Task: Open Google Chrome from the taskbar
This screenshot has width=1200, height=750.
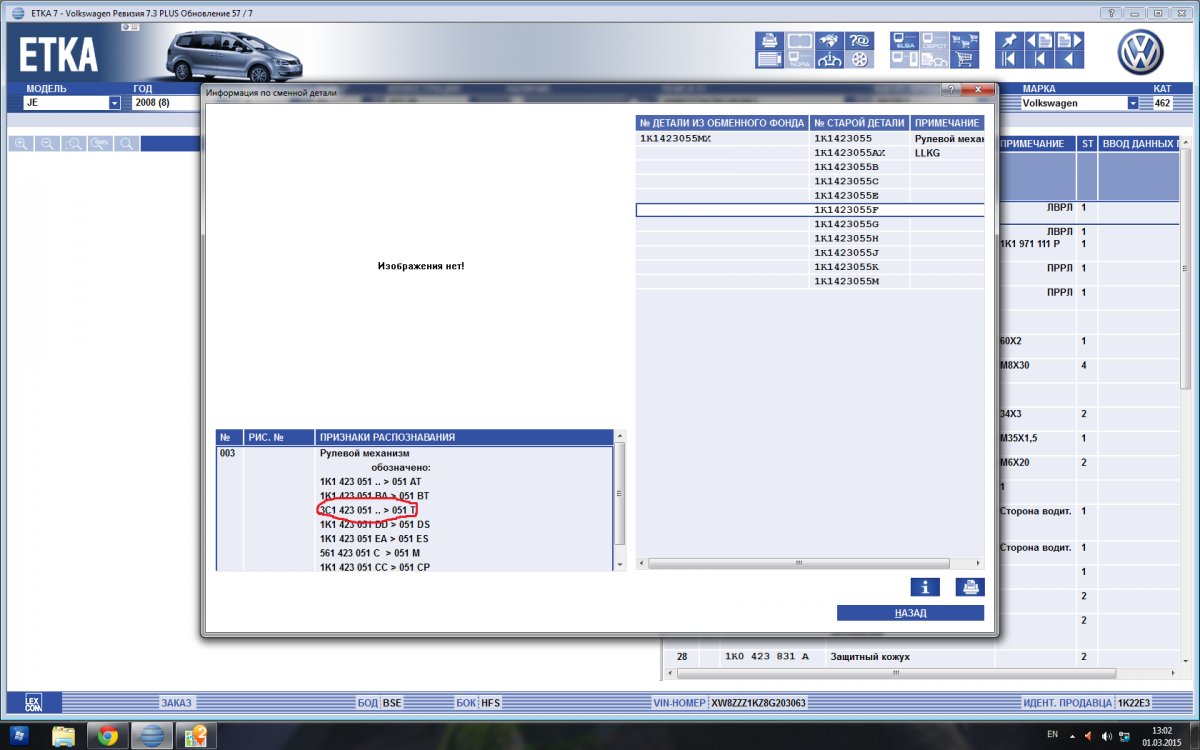Action: pos(107,736)
